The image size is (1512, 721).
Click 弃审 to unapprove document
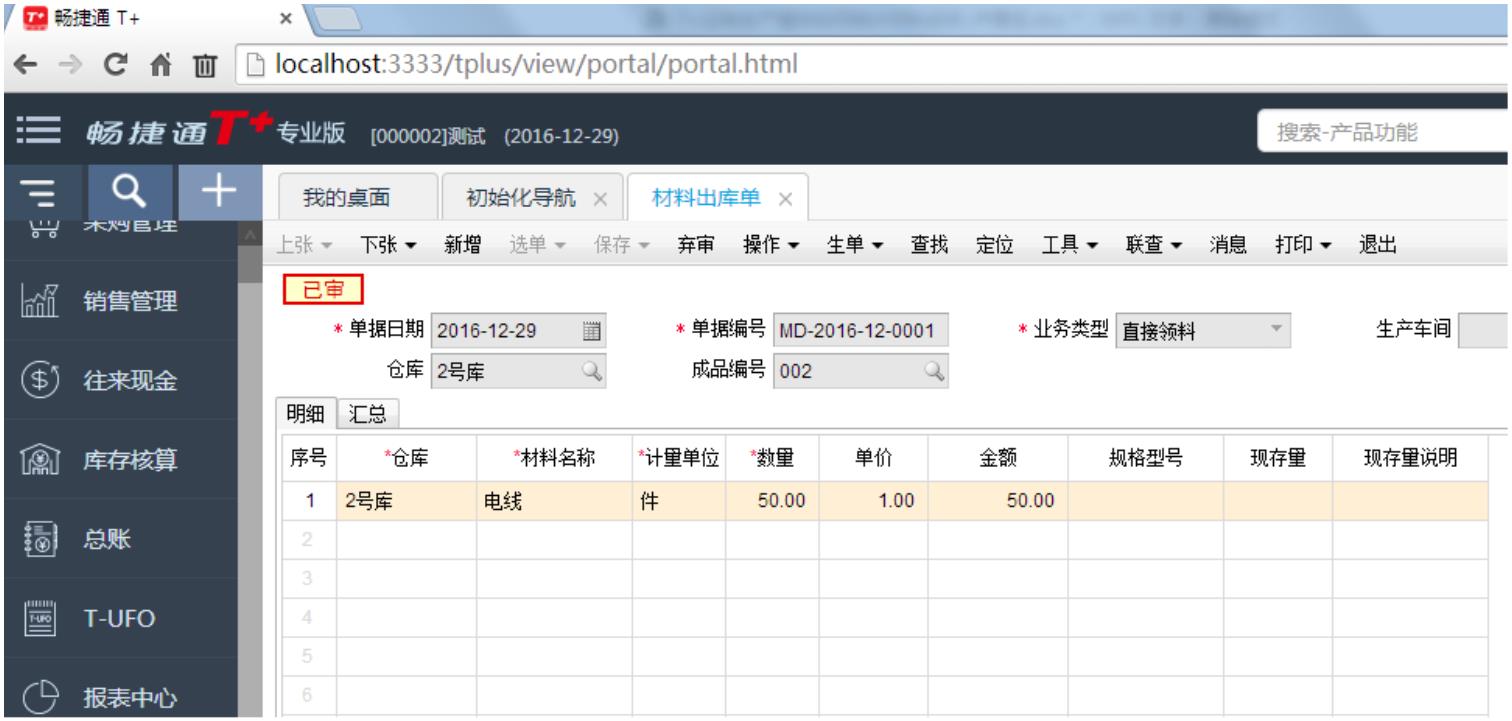(695, 245)
